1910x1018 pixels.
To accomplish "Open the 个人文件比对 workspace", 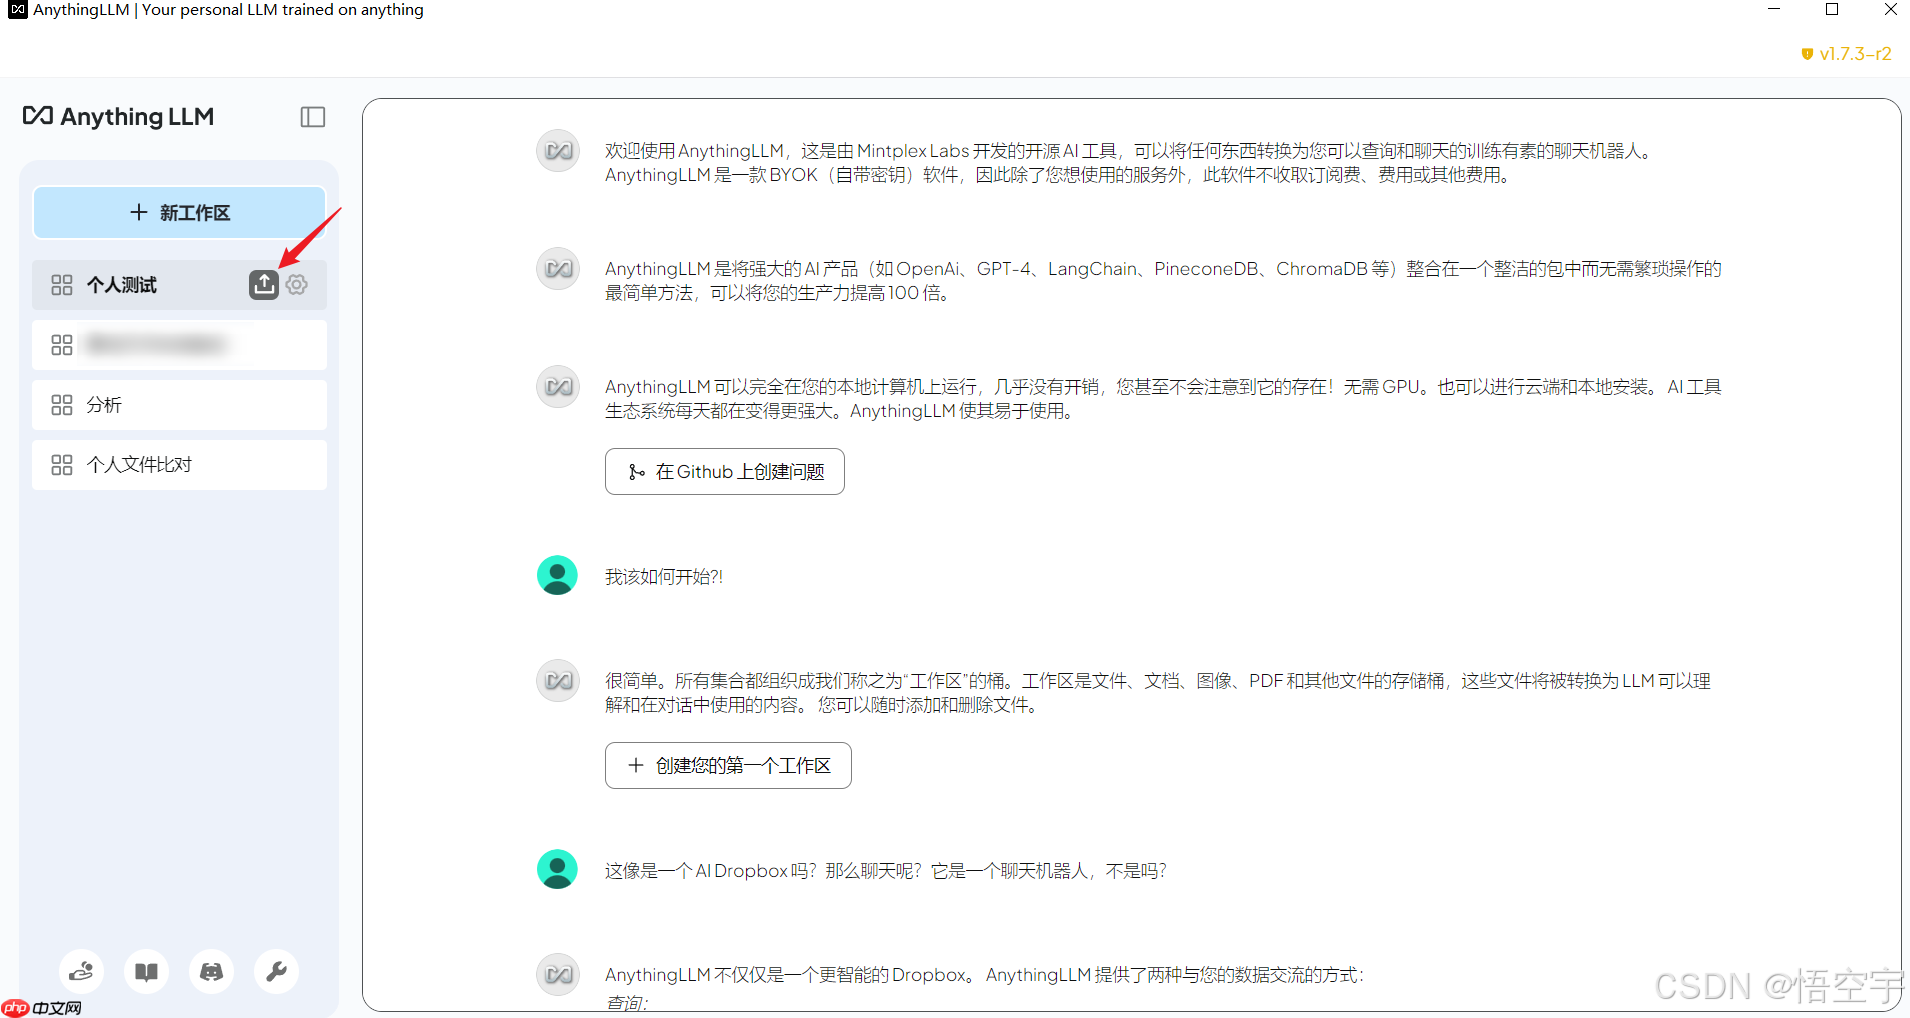I will click(180, 465).
